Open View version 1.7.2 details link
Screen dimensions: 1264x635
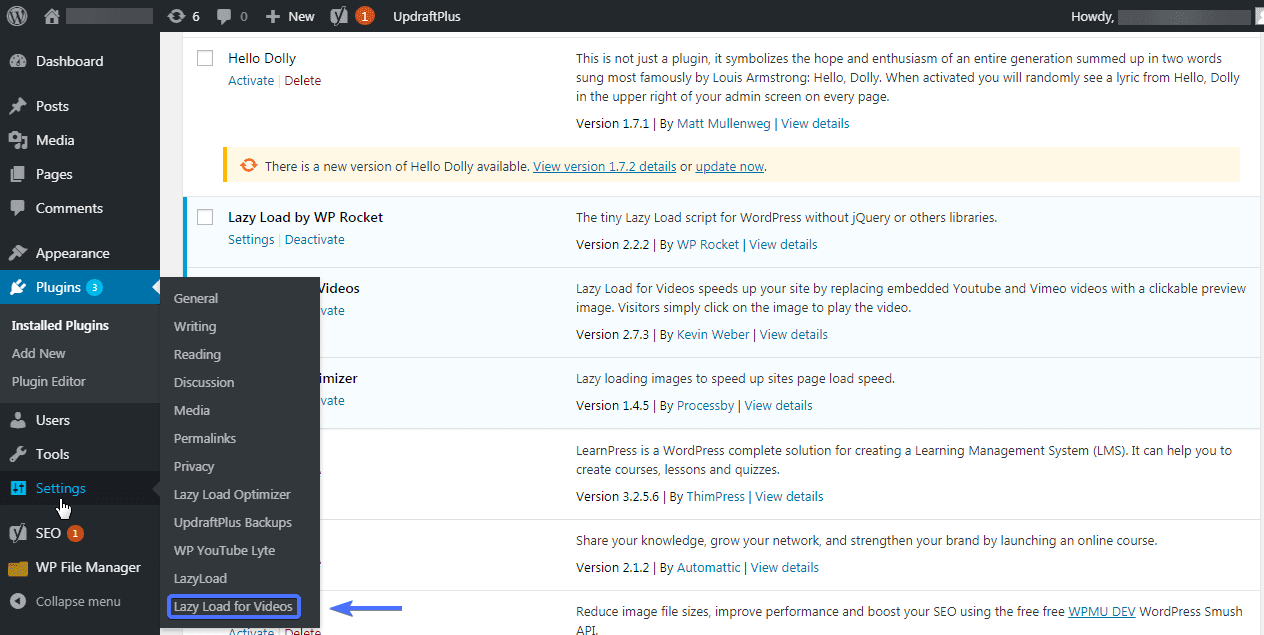point(605,166)
